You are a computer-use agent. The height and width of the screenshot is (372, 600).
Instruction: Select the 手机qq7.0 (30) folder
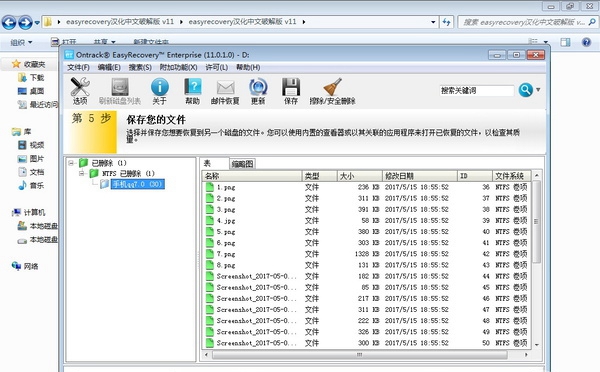click(x=138, y=184)
